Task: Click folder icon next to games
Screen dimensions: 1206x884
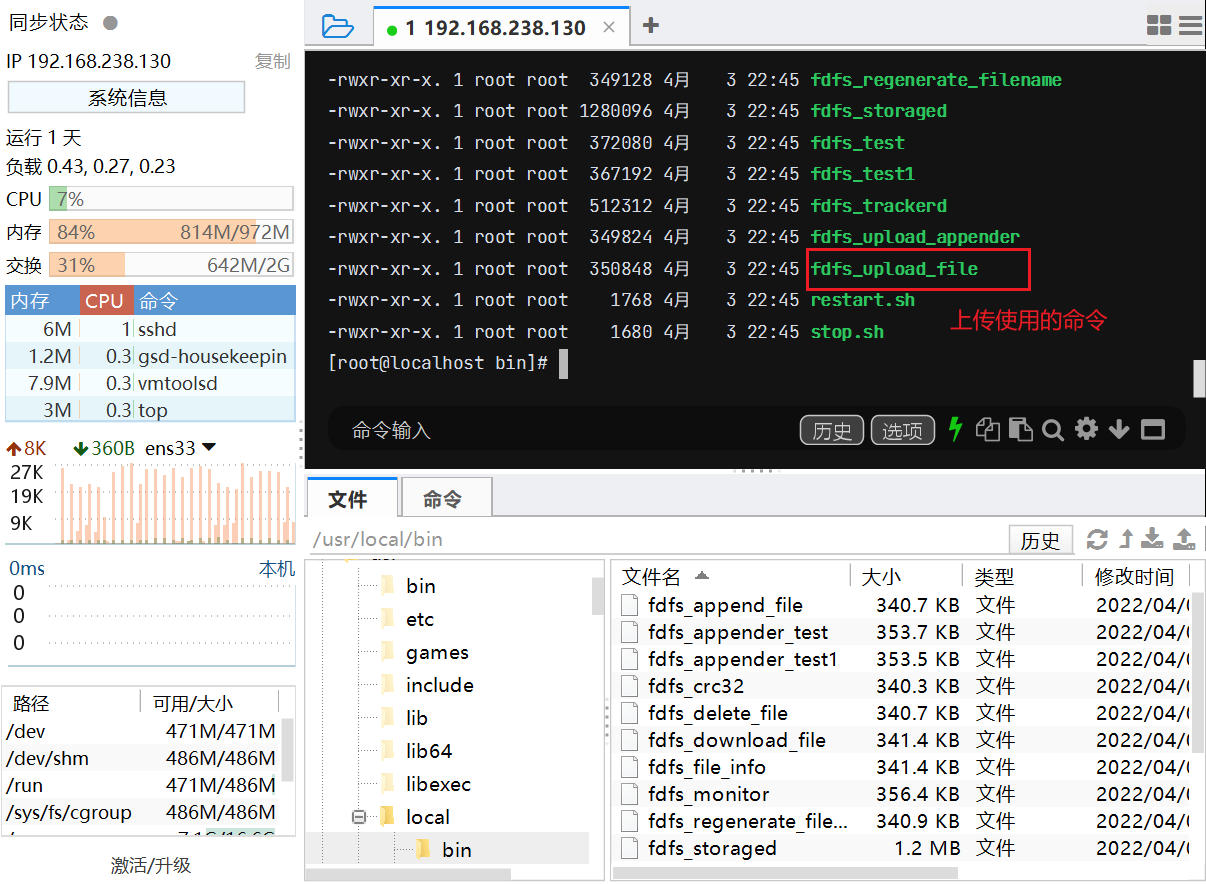Action: (388, 652)
